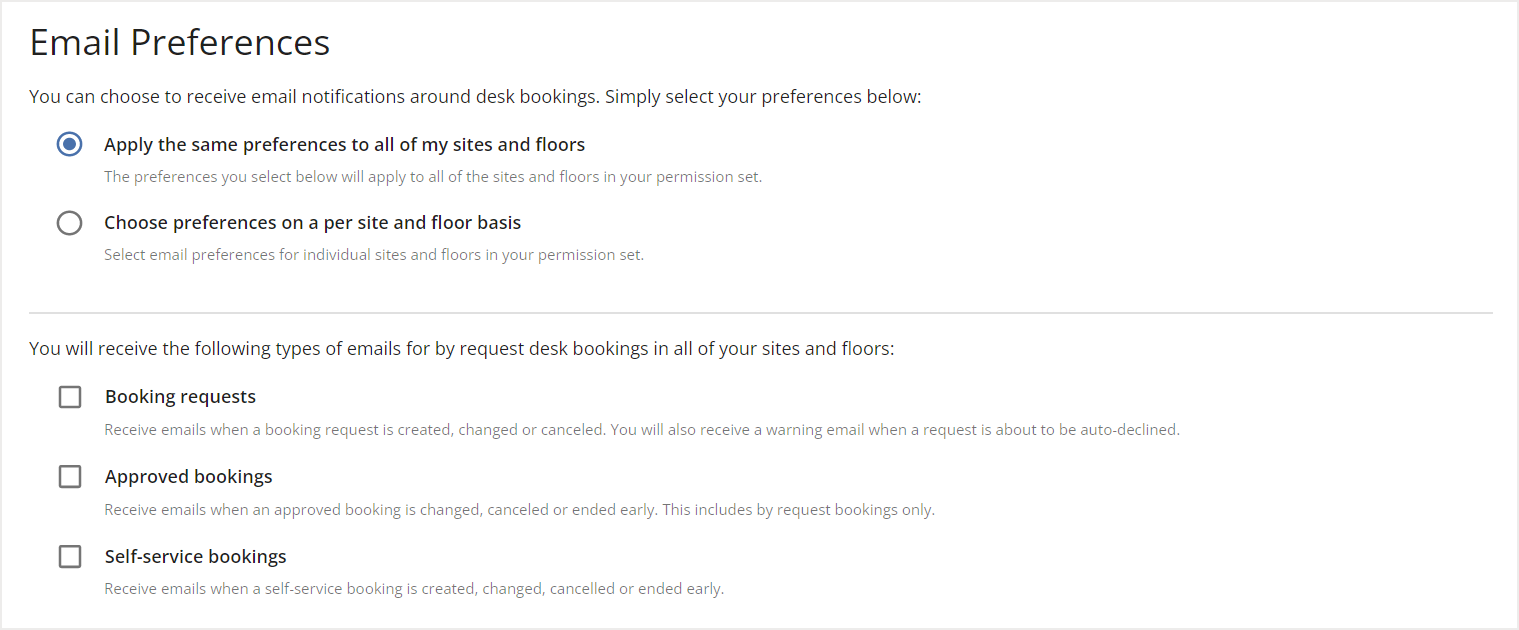This screenshot has width=1519, height=630.
Task: Click the auto-declined warning description text
Action: click(x=640, y=429)
